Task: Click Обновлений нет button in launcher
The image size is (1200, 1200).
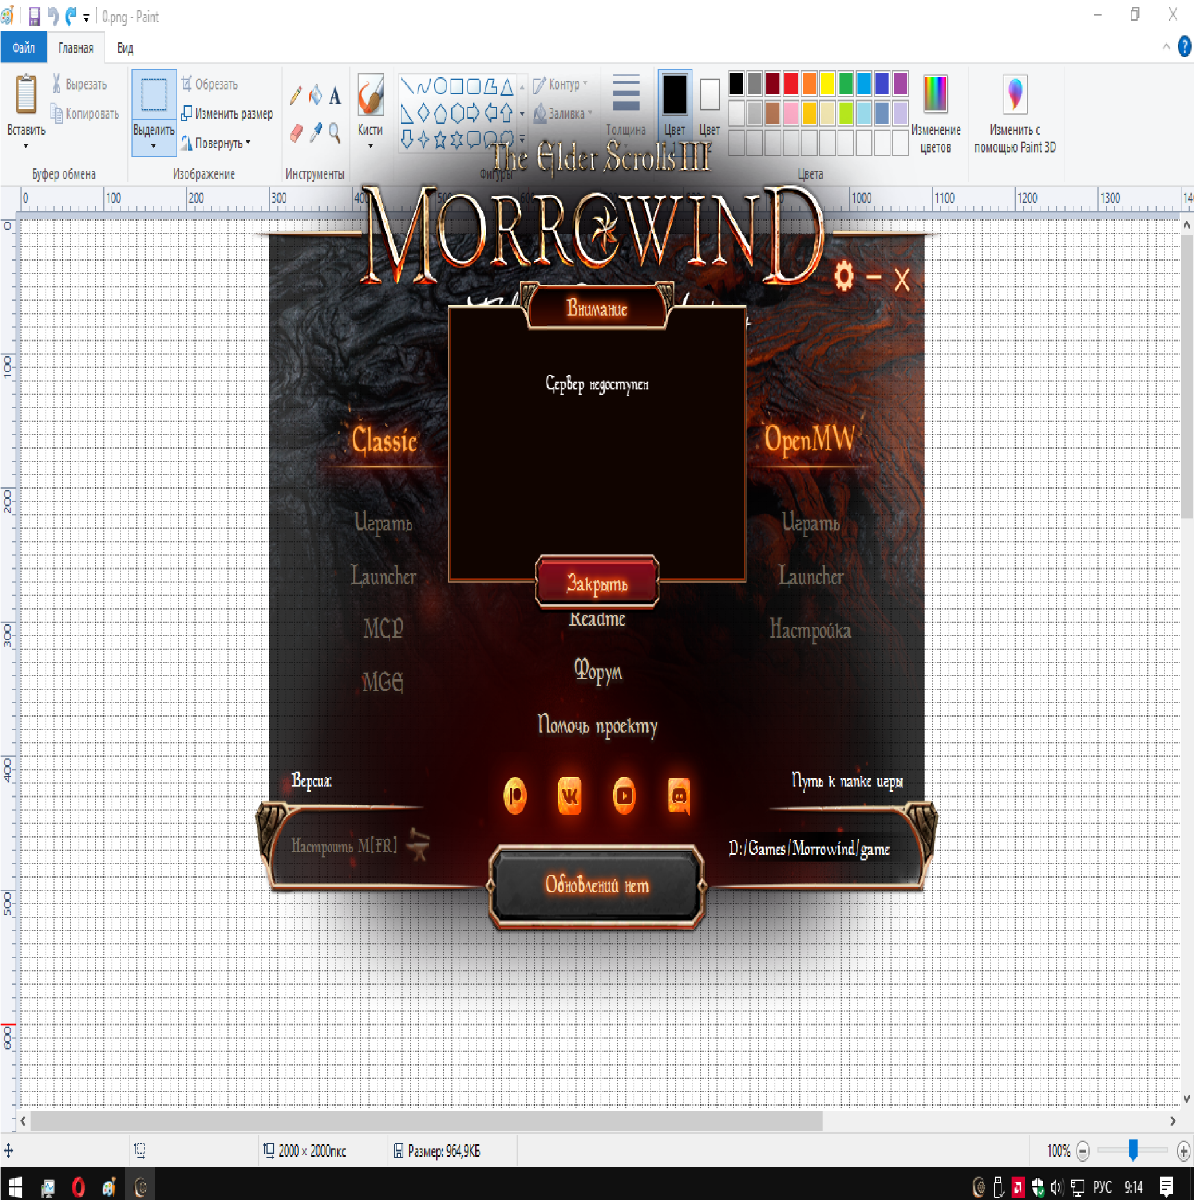Action: (597, 885)
